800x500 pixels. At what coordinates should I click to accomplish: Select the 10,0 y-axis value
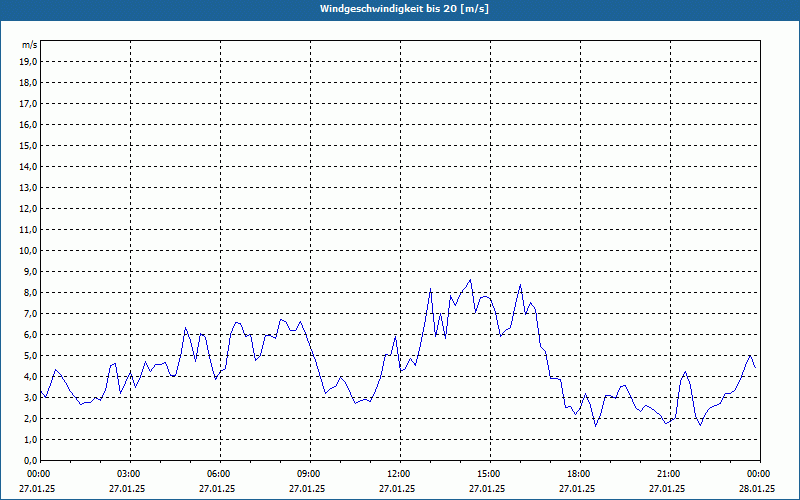point(28,251)
